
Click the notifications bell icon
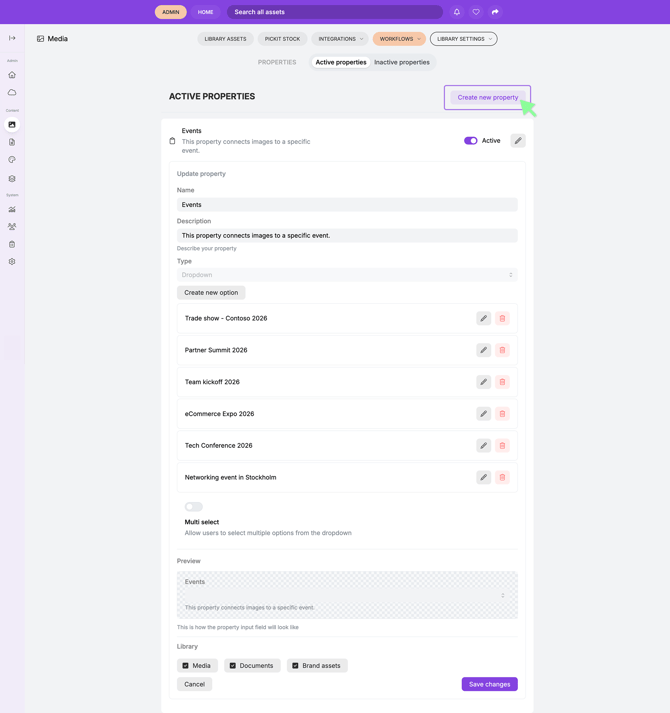pos(457,12)
